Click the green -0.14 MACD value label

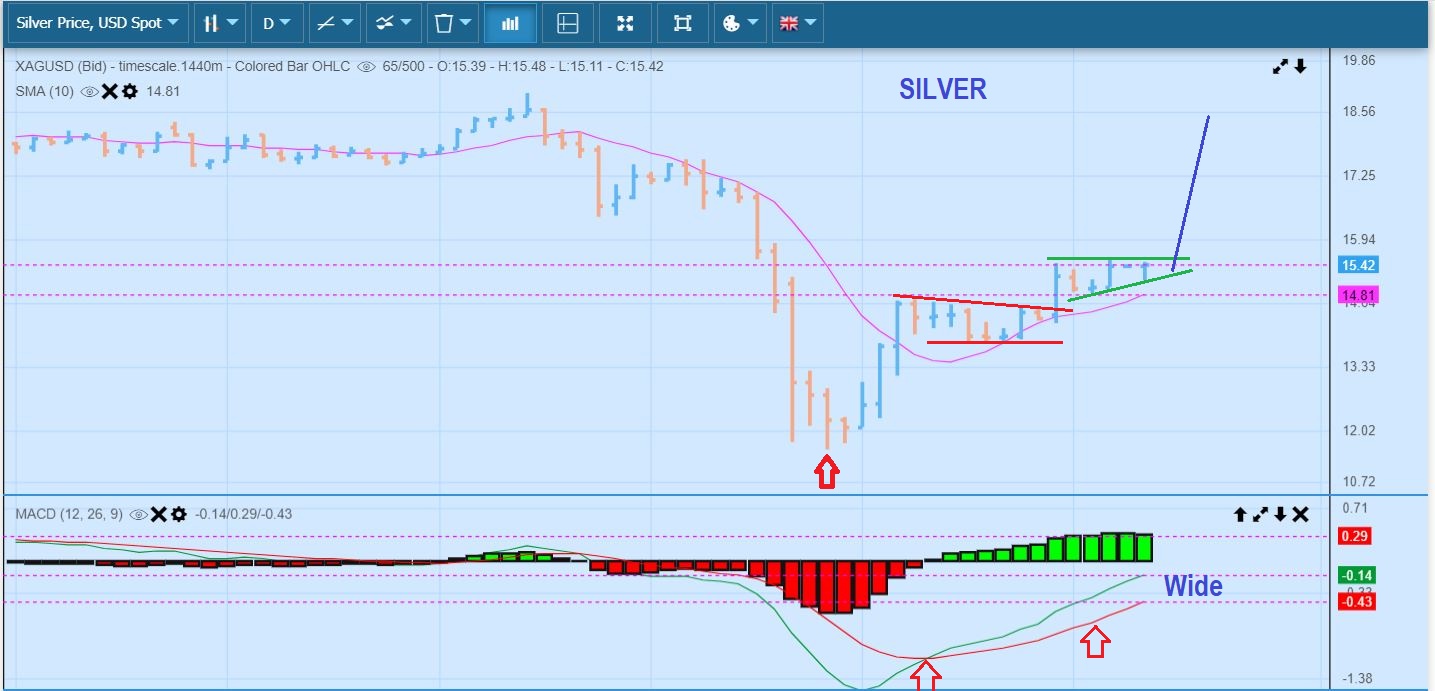(1355, 575)
